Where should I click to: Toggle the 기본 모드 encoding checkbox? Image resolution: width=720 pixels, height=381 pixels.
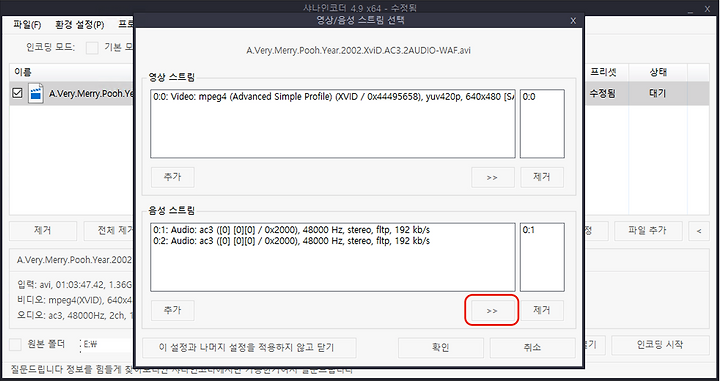coord(92,47)
